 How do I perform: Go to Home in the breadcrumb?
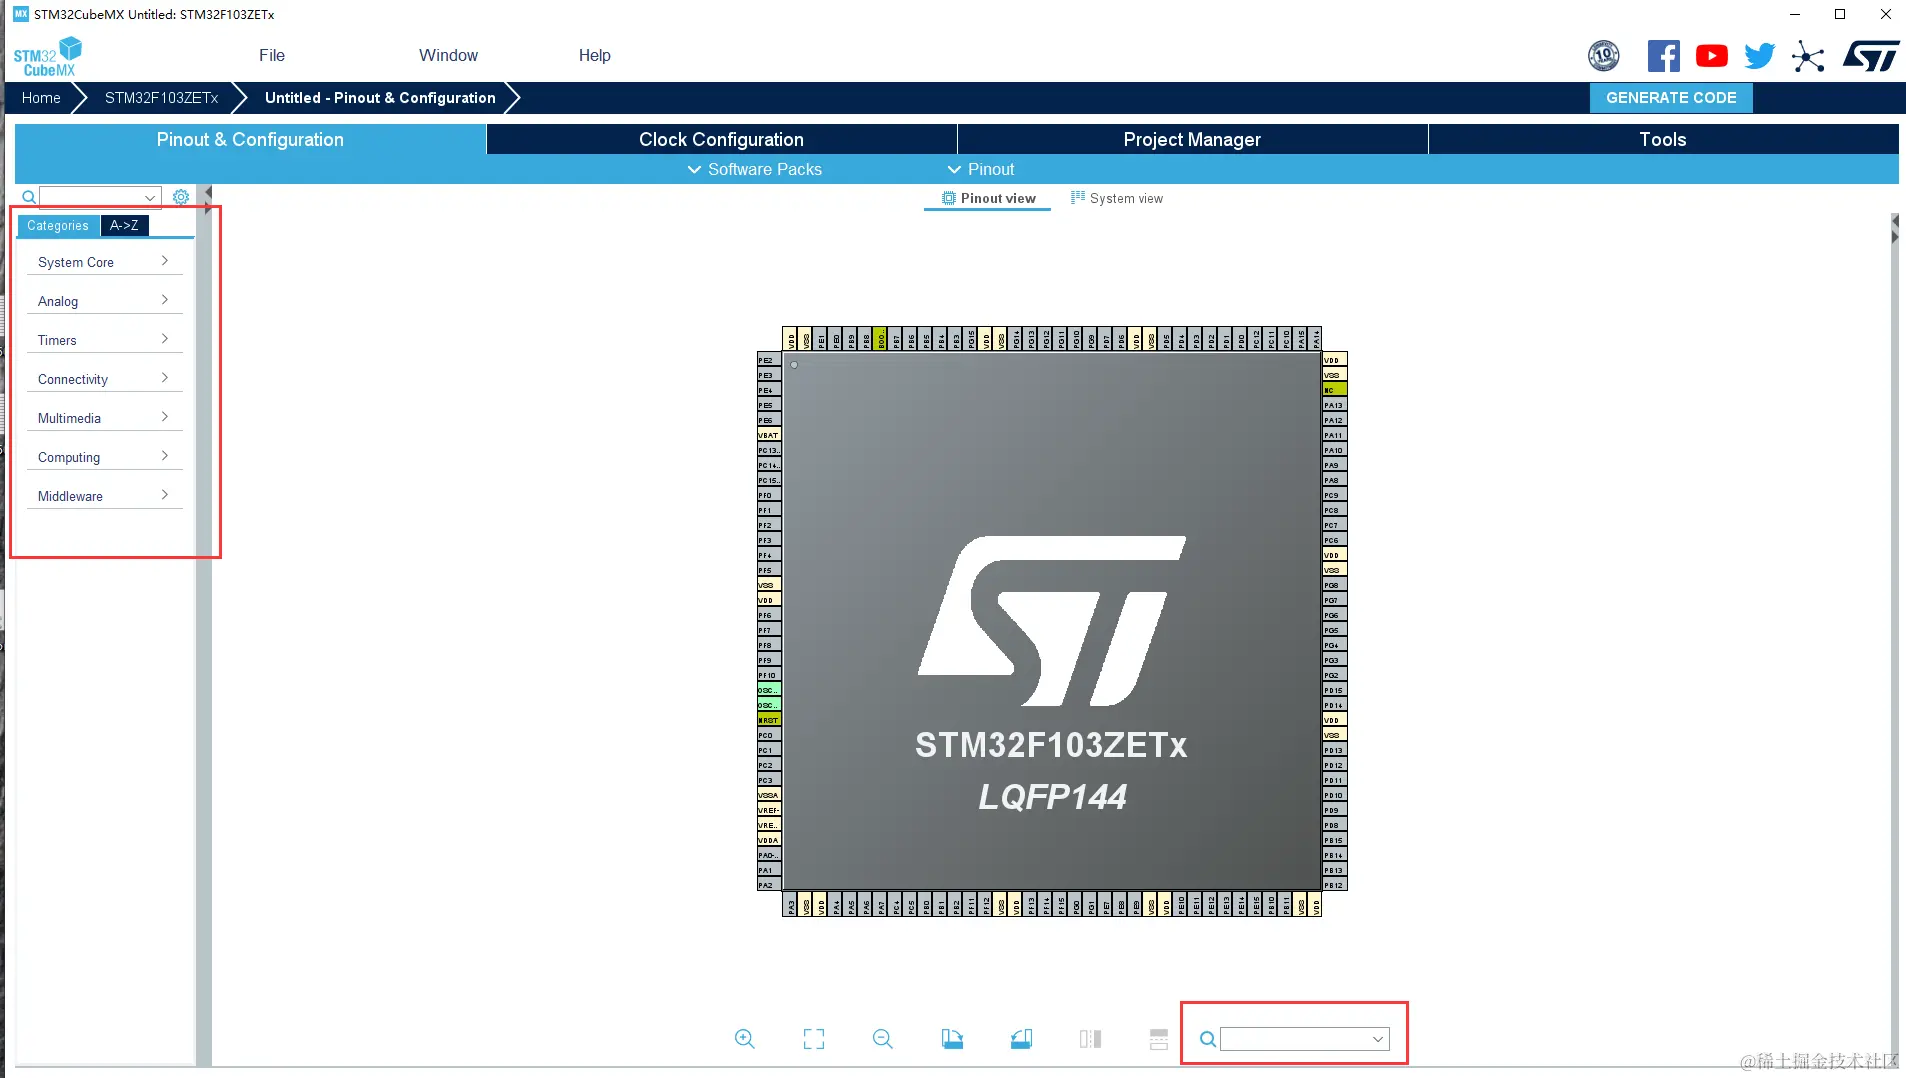(x=41, y=98)
